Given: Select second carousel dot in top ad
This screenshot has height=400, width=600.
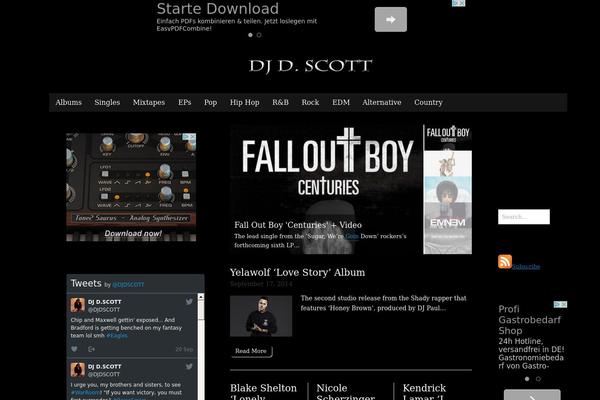Looking at the screenshot, I should [x=259, y=35].
